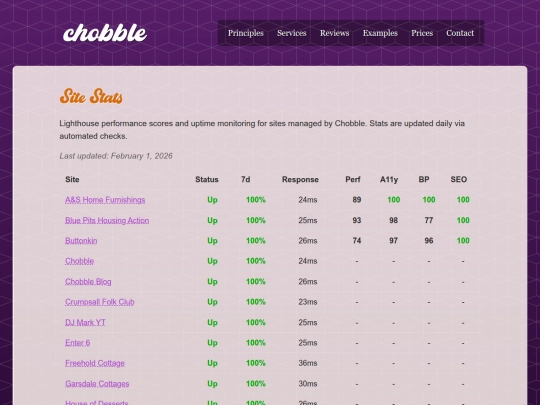
Task: Follow the Enter 6 link
Action: 77,343
